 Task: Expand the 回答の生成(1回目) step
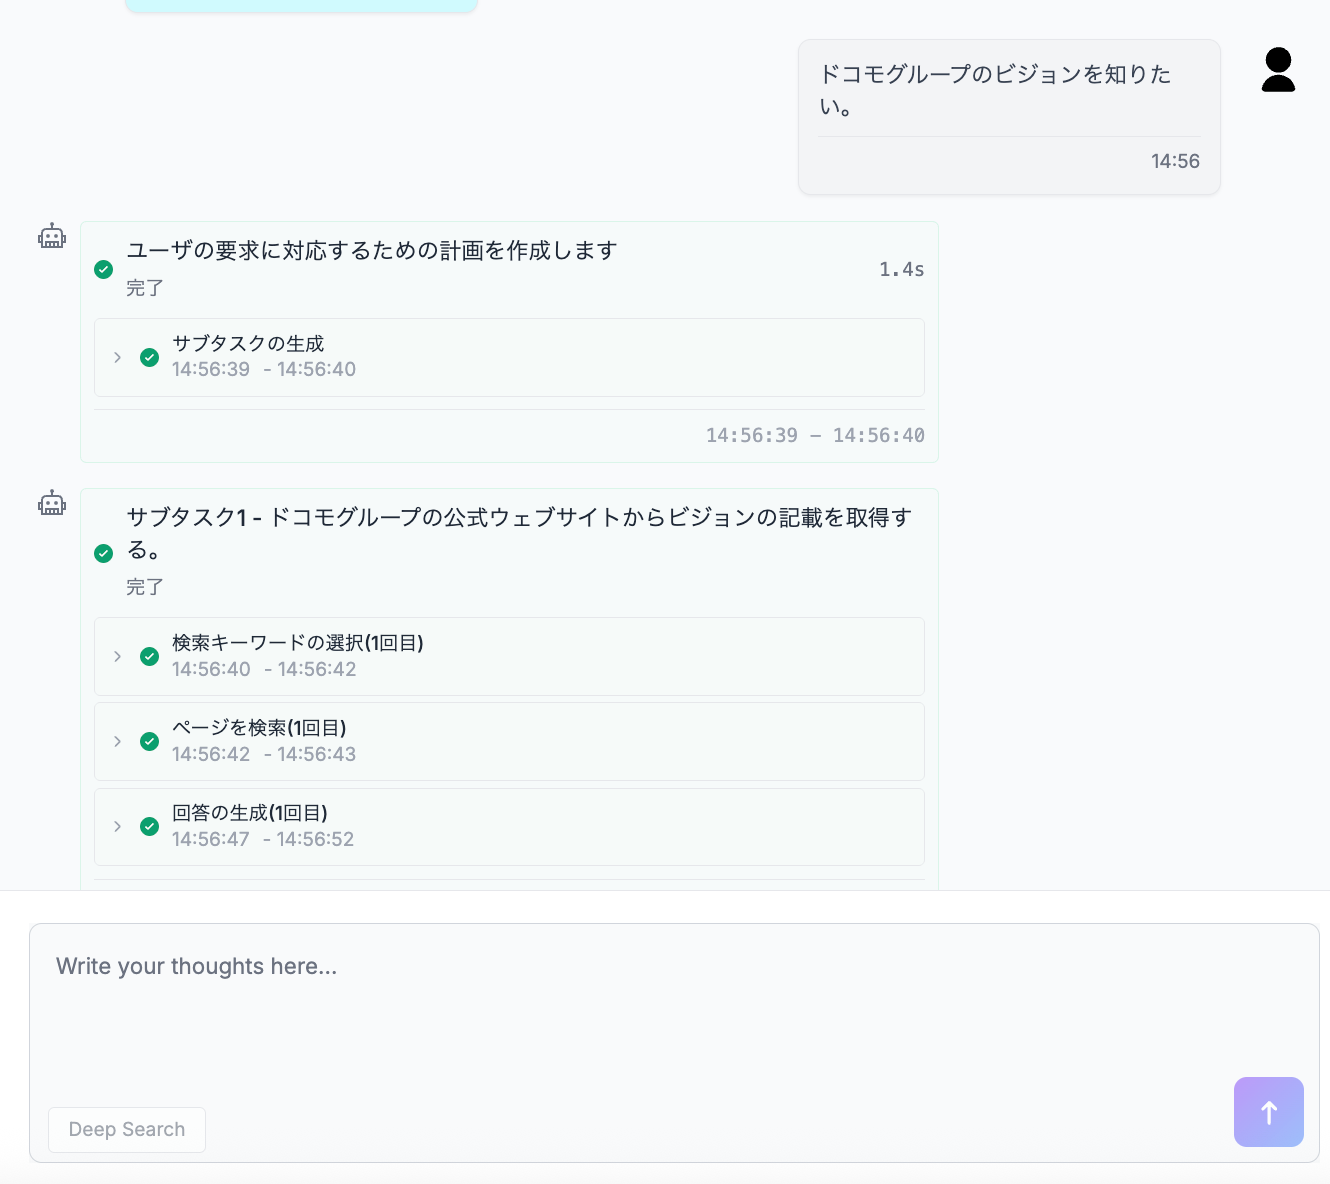click(x=117, y=826)
